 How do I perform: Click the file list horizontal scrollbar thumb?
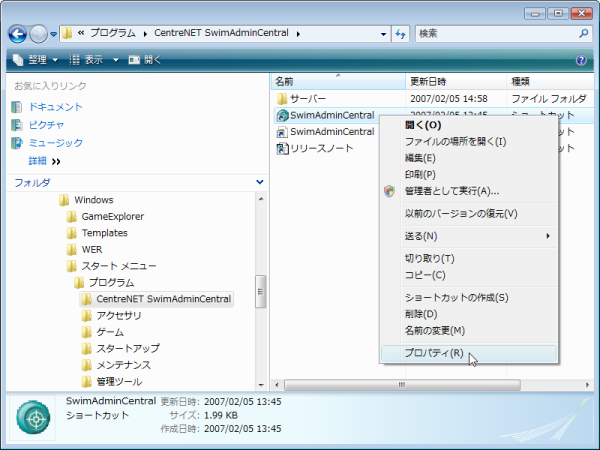[x=402, y=385]
